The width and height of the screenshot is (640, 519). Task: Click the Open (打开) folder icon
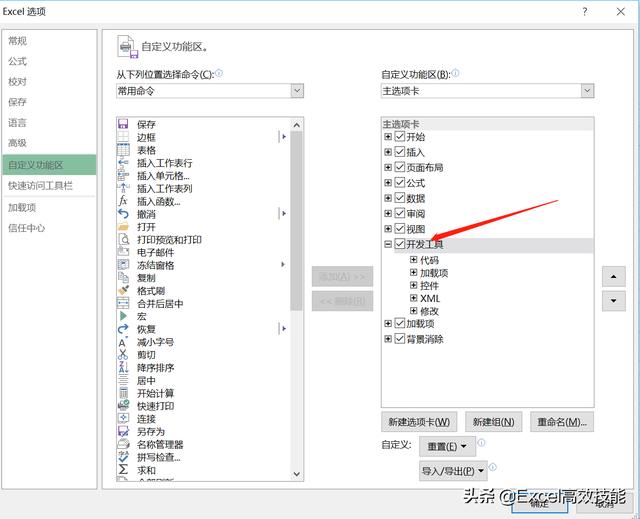point(123,226)
